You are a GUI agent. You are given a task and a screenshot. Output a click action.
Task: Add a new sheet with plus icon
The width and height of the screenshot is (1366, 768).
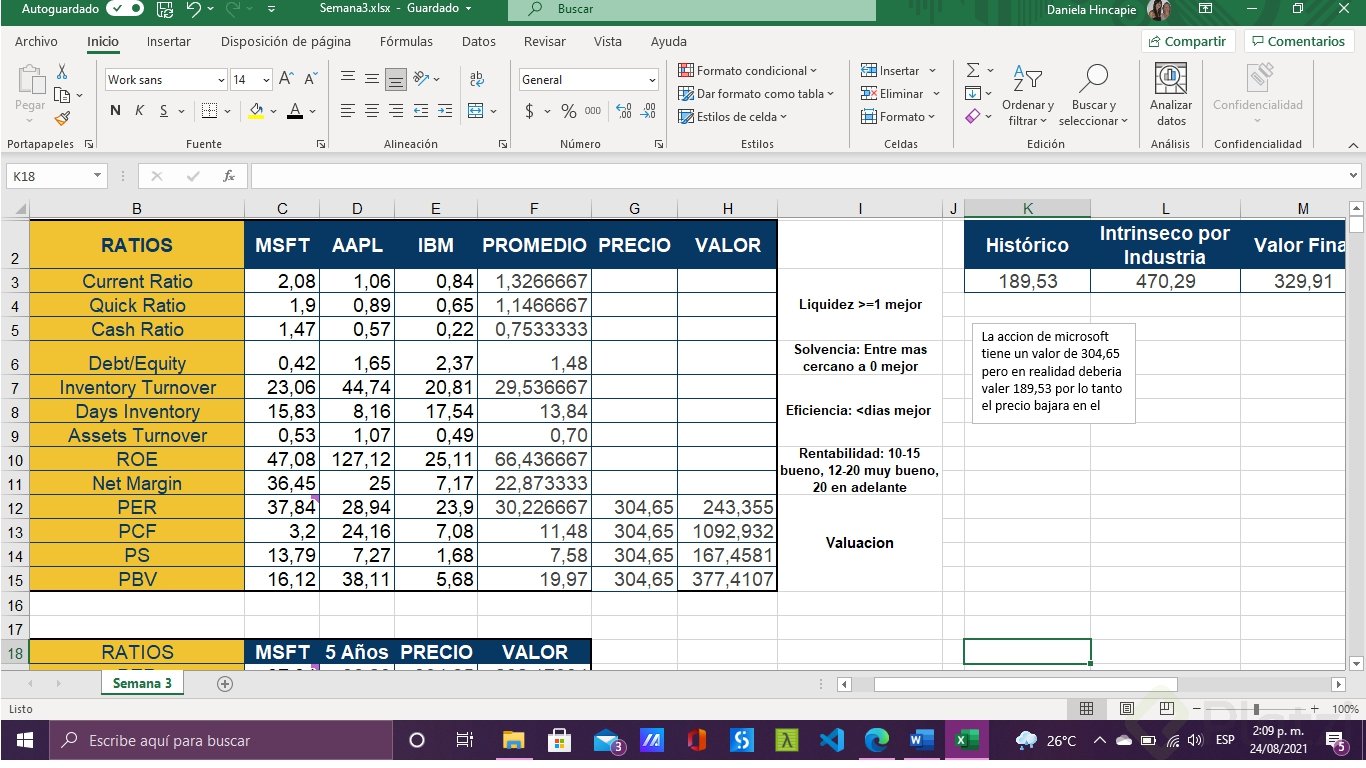[225, 684]
